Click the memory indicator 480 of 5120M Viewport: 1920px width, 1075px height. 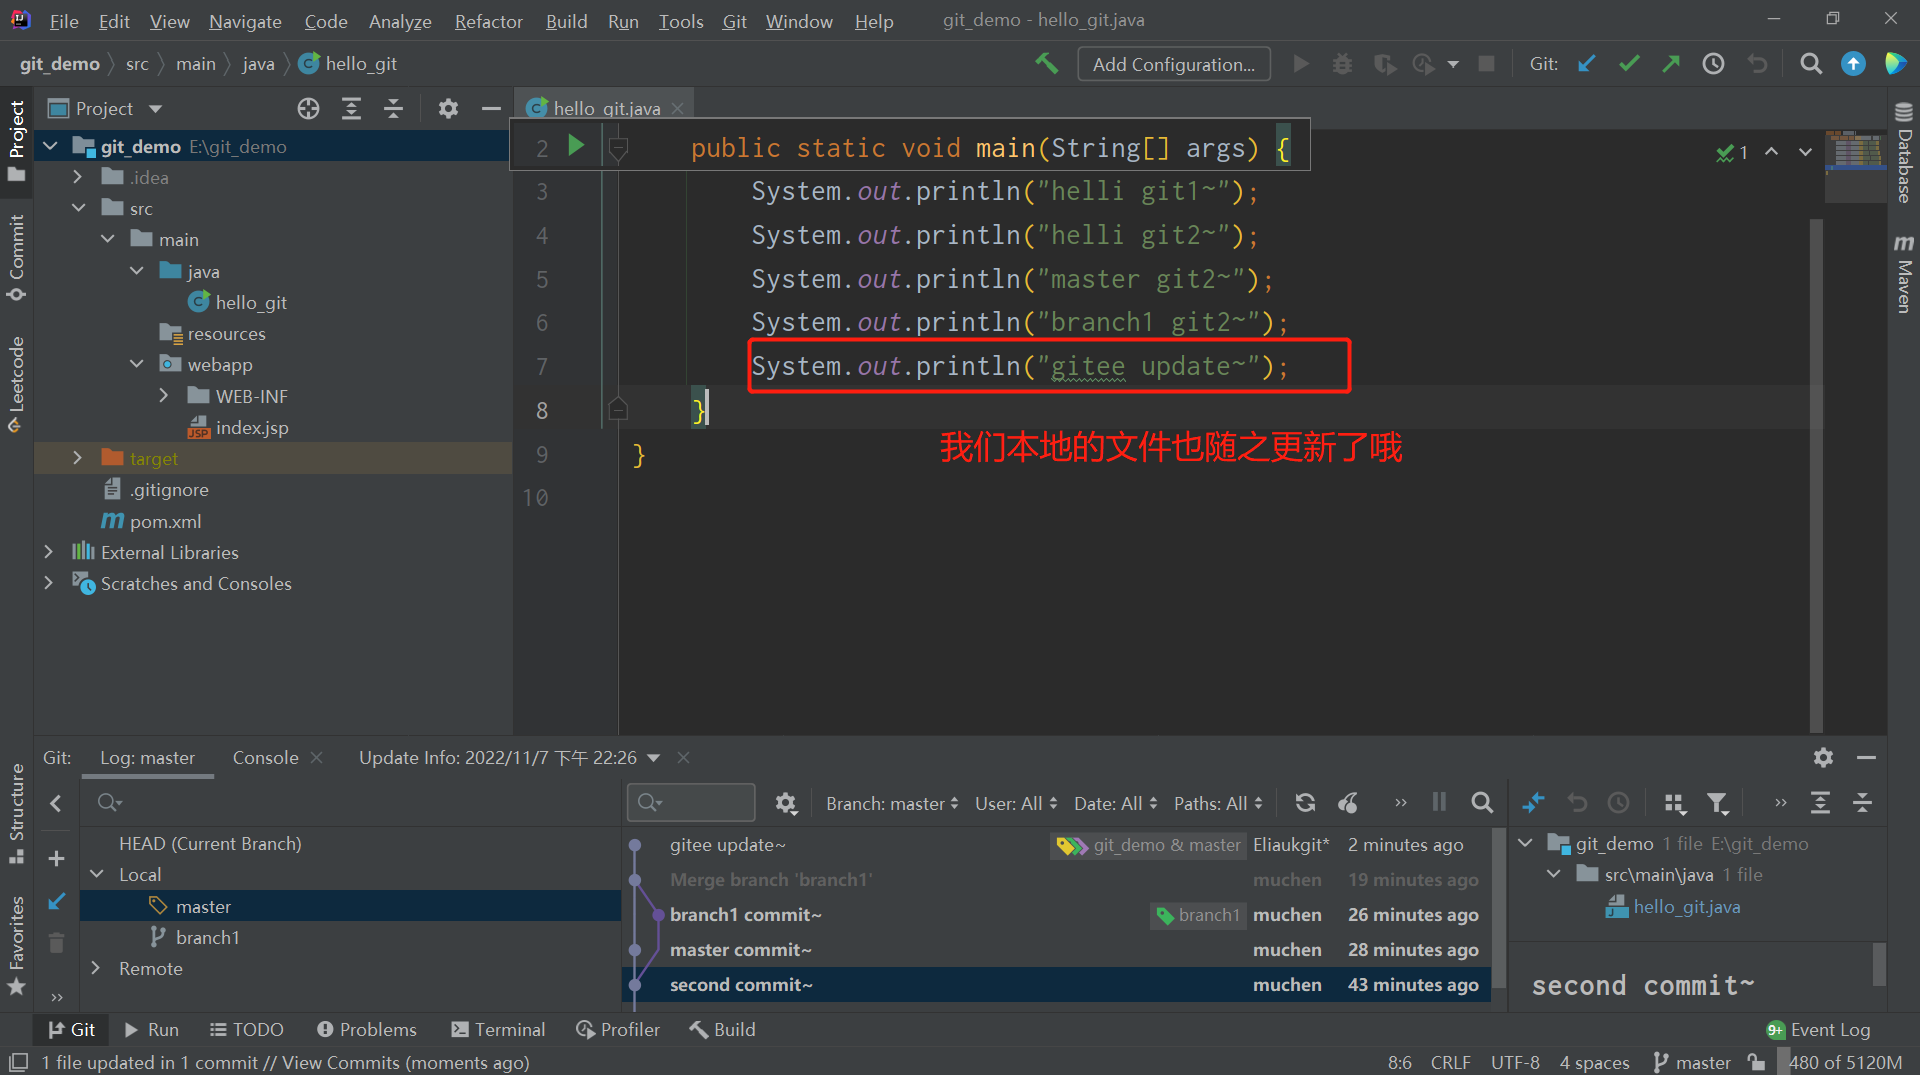[1845, 1062]
